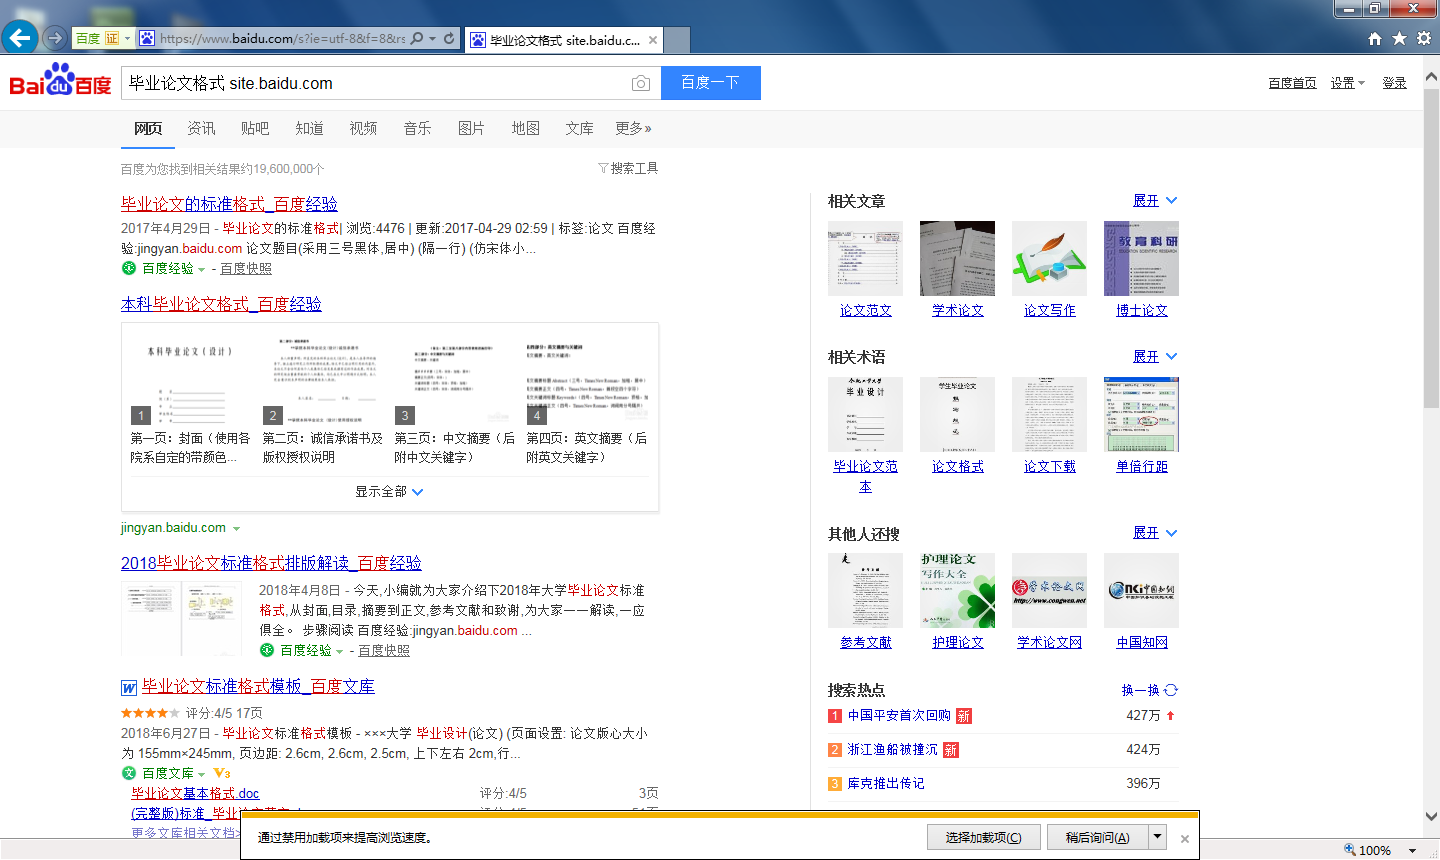Click hot search 库克推出传记

click(x=886, y=784)
